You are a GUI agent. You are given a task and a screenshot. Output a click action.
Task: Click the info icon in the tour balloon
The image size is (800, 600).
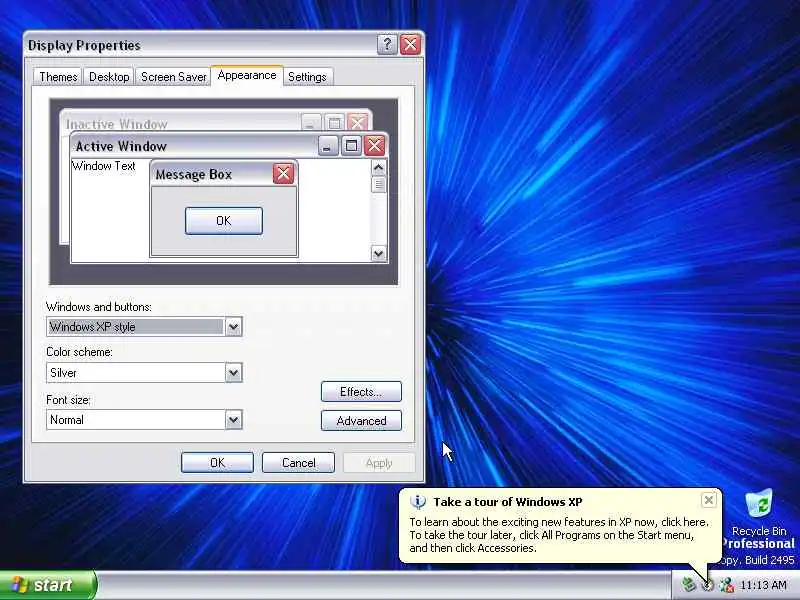click(417, 502)
